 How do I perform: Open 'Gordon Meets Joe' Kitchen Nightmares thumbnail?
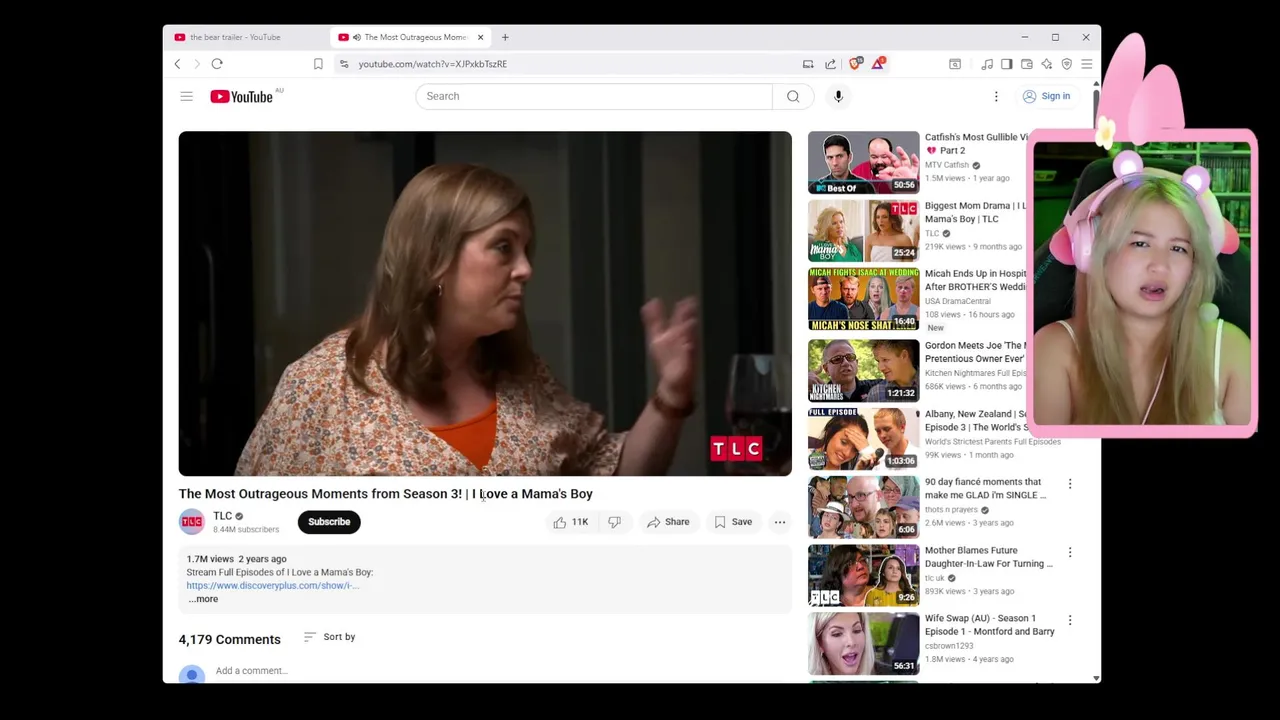(x=864, y=371)
